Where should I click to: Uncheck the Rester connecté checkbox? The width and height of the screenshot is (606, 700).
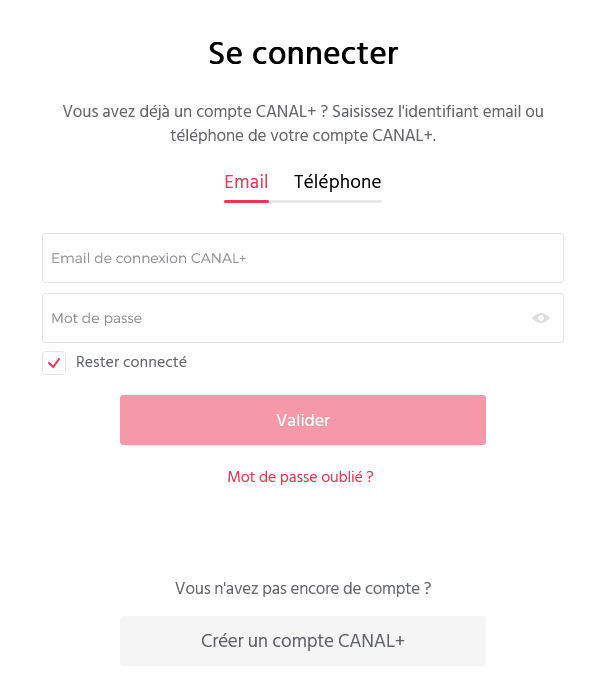point(54,363)
